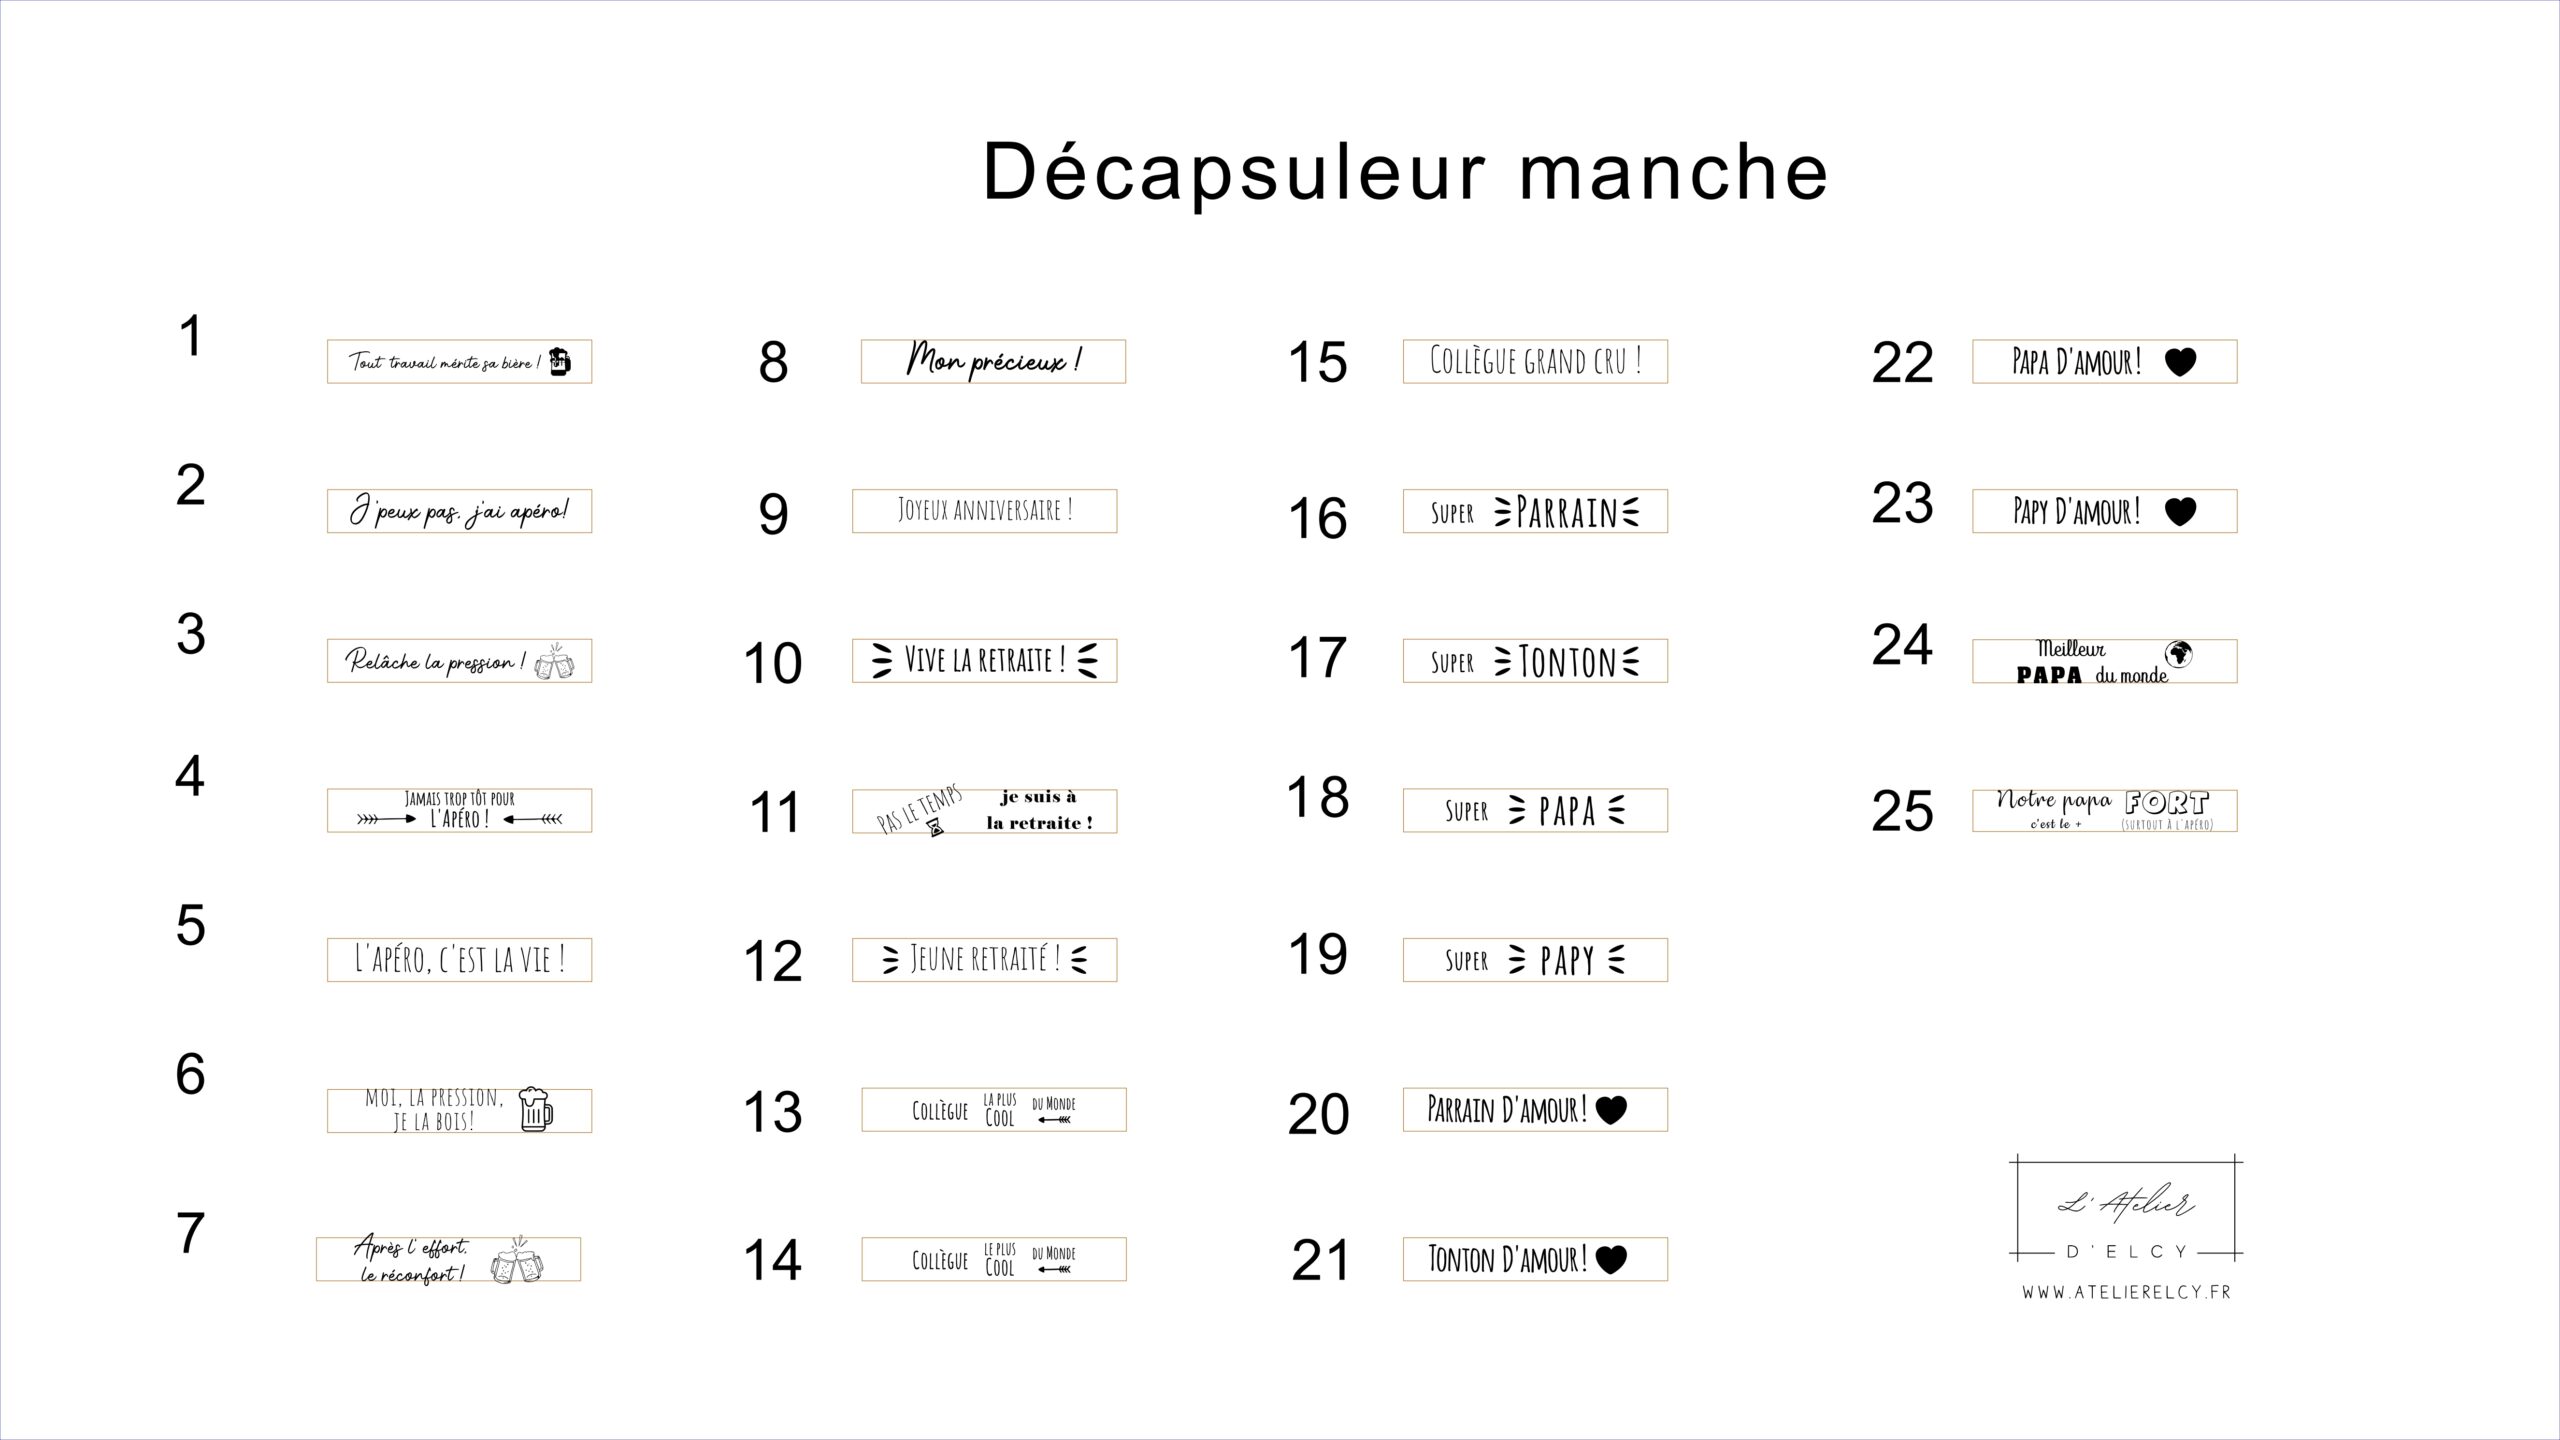Click the clinking beers in "Après l'effort" design
This screenshot has height=1440, width=2560.
point(516,1264)
